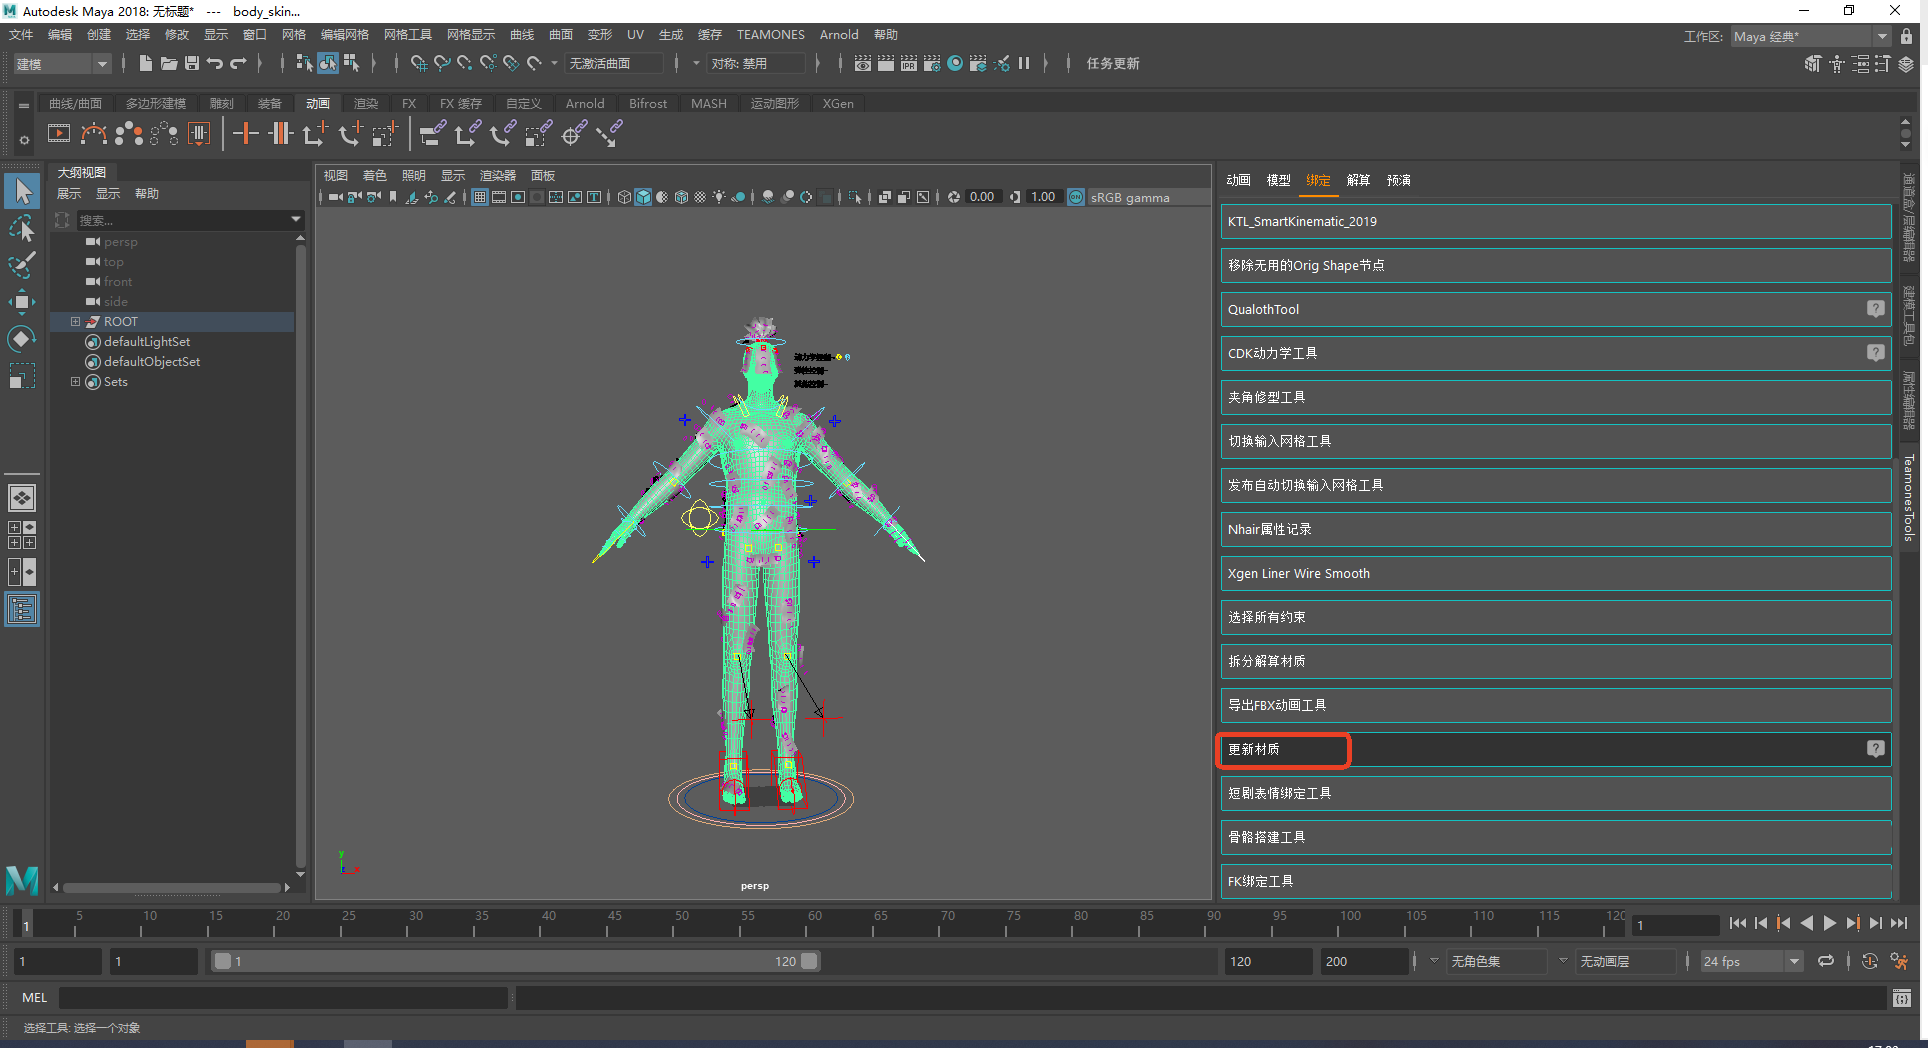Click the Playblast shelf icon
Image resolution: width=1928 pixels, height=1048 pixels.
tap(59, 134)
